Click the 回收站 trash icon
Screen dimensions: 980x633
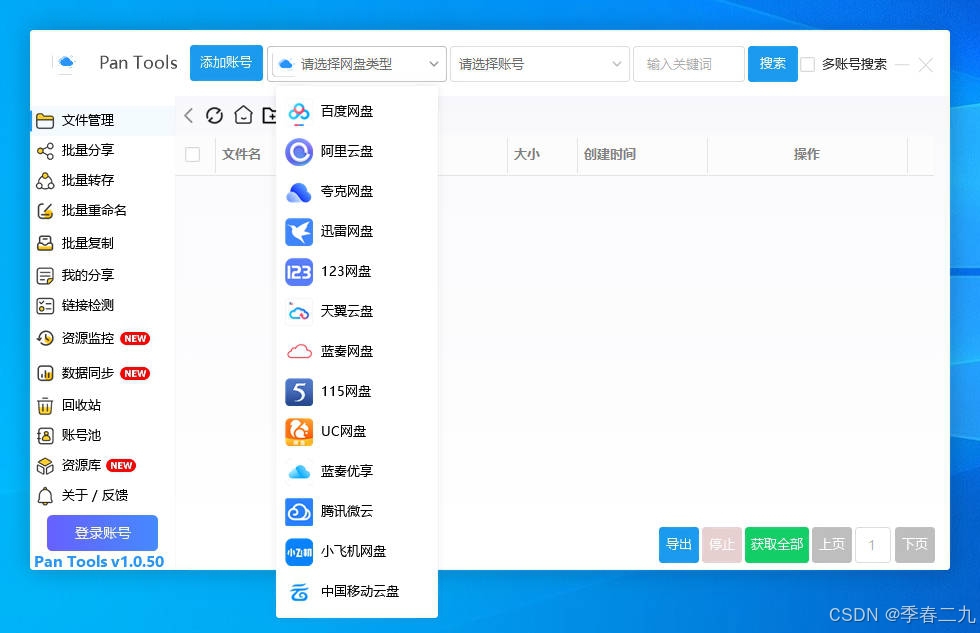(45, 406)
